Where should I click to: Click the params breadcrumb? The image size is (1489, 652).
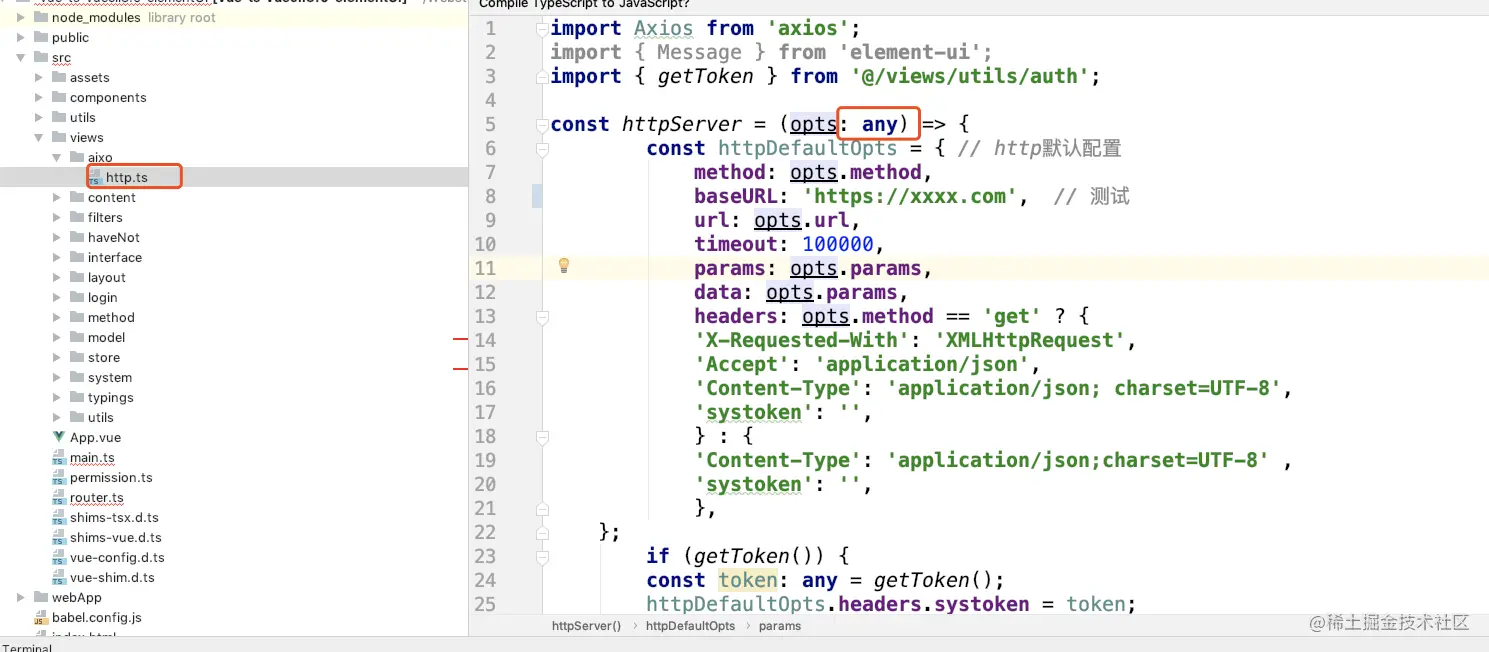pyautogui.click(x=780, y=626)
